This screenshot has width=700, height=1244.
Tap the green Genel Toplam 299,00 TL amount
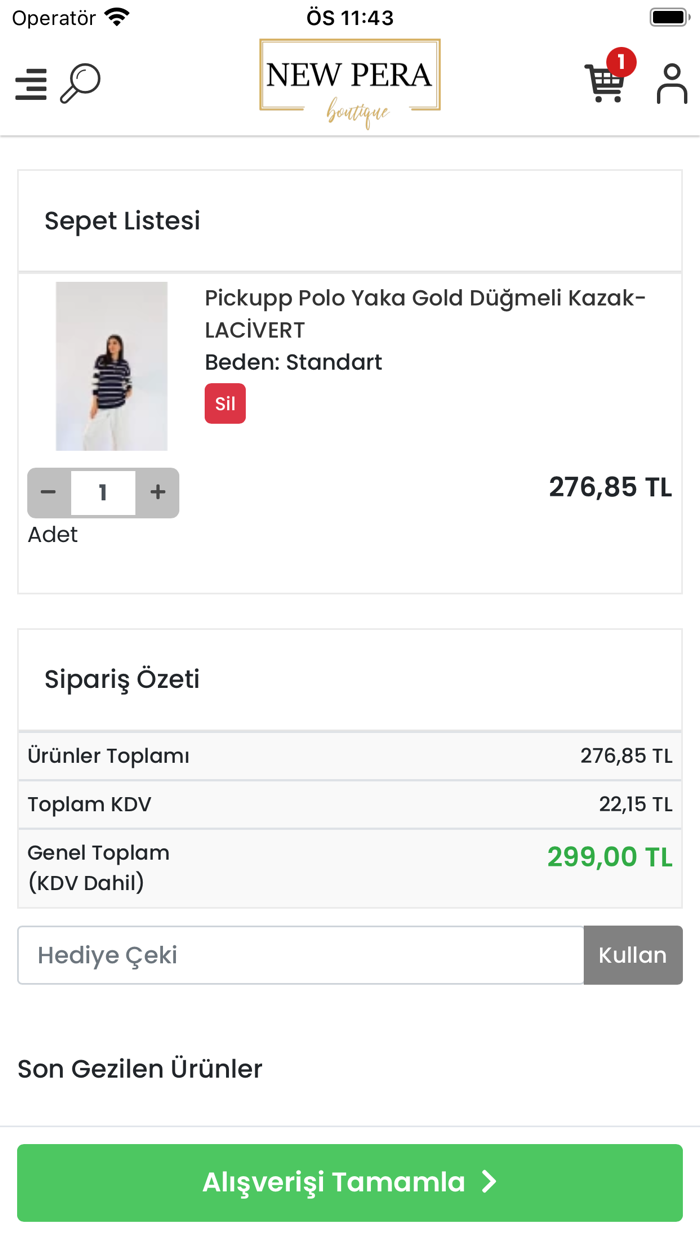click(x=609, y=857)
